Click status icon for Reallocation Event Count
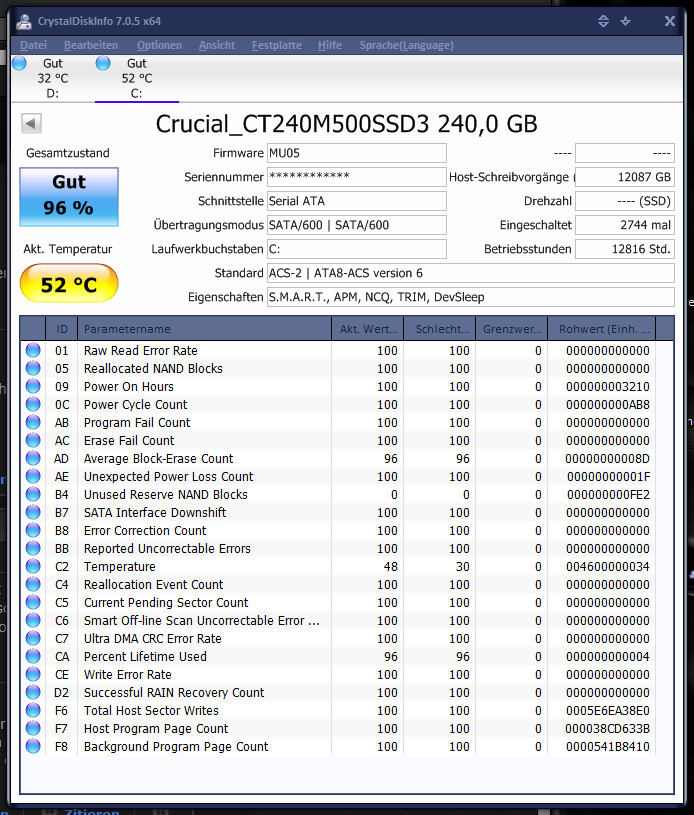The height and width of the screenshot is (815, 694). click(33, 584)
